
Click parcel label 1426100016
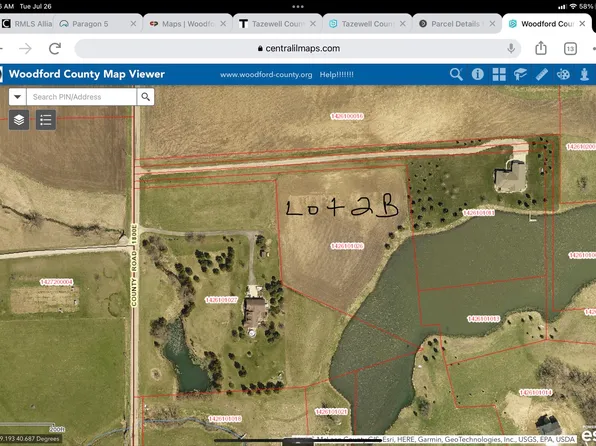347,116
